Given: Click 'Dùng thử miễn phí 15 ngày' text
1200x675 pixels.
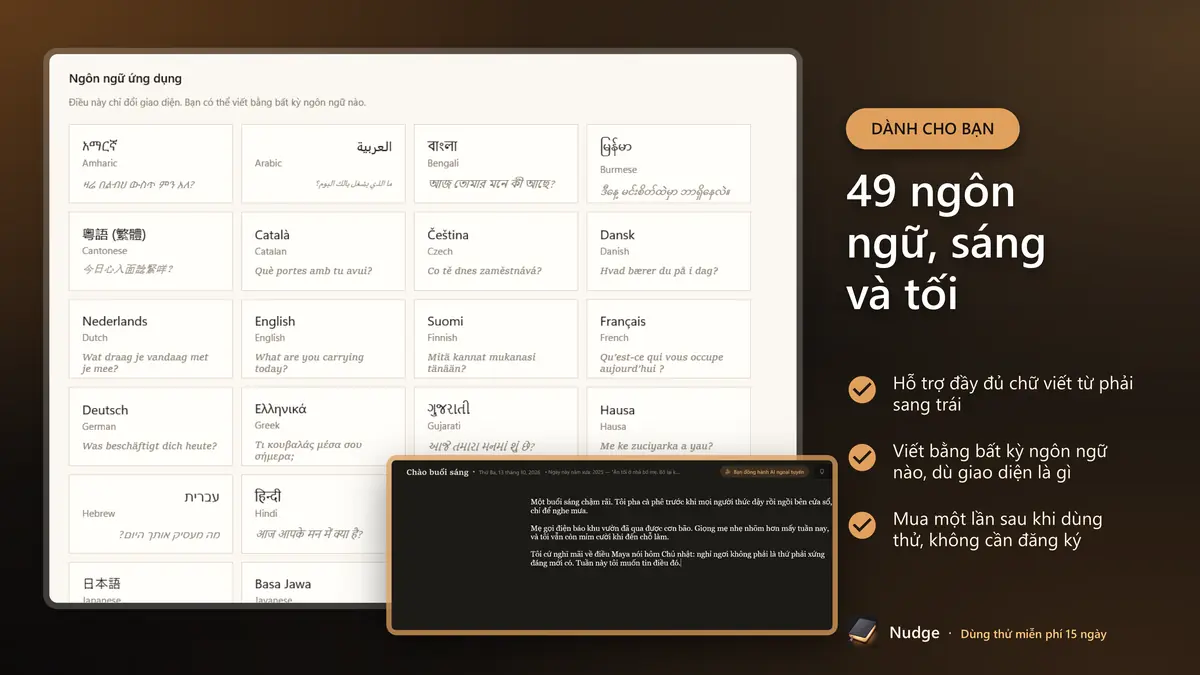Looking at the screenshot, I should tap(1033, 634).
